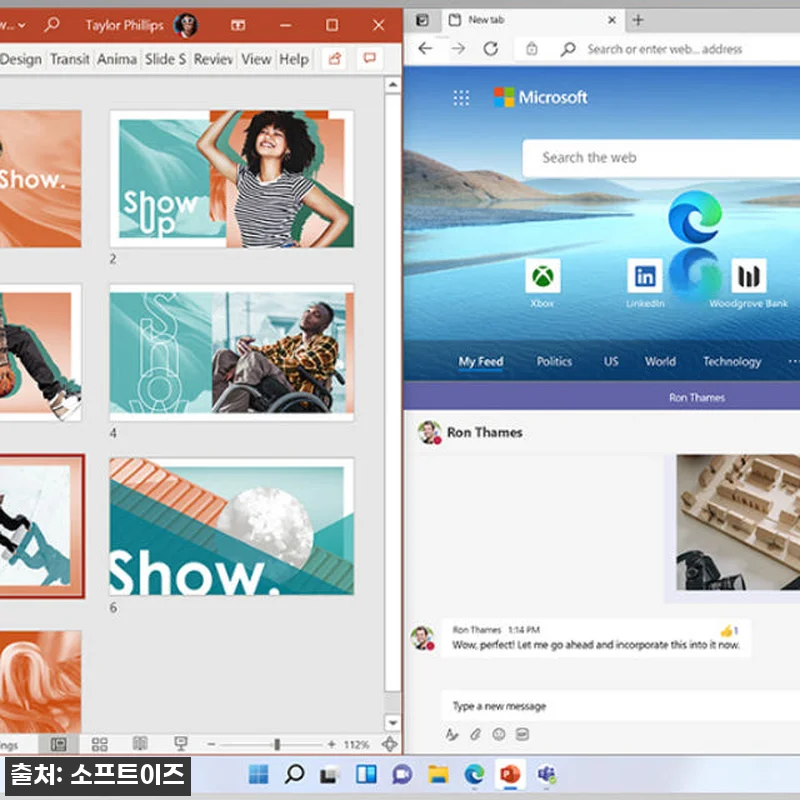Select the US news tab
The width and height of the screenshot is (800, 800).
pyautogui.click(x=611, y=361)
